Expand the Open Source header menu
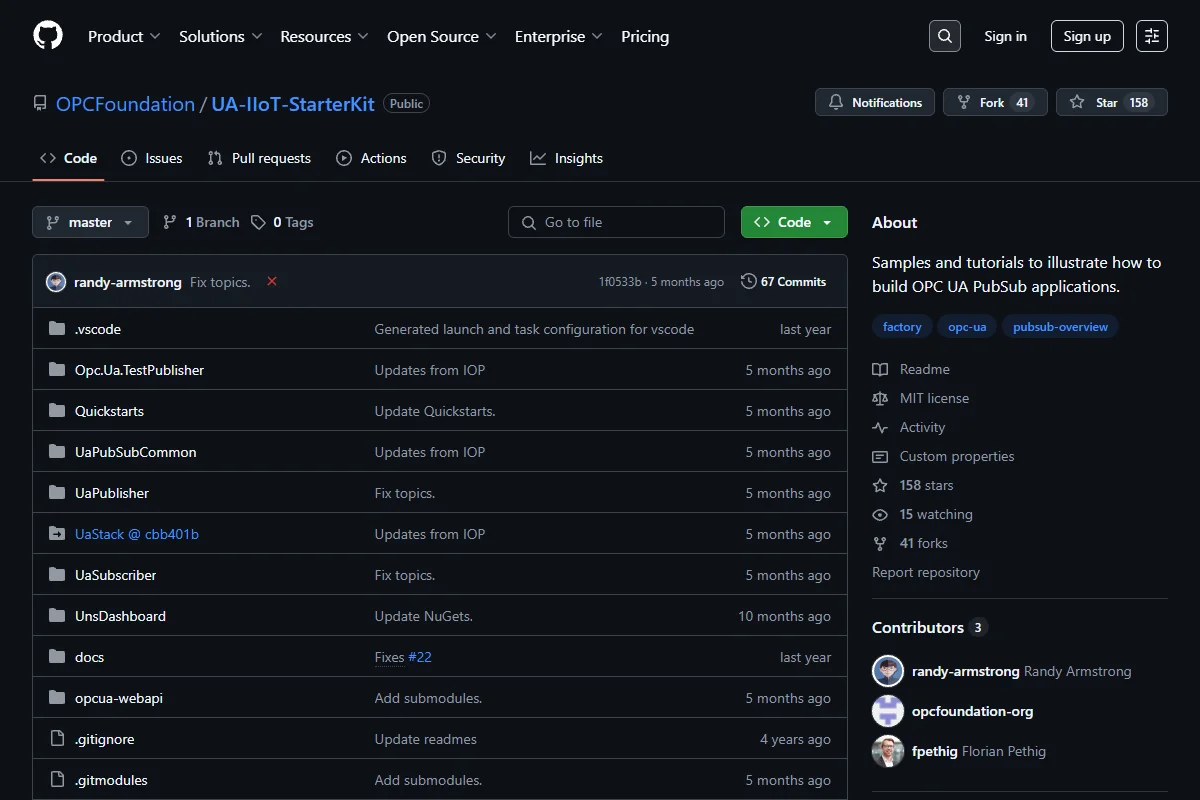The image size is (1200, 800). point(442,36)
